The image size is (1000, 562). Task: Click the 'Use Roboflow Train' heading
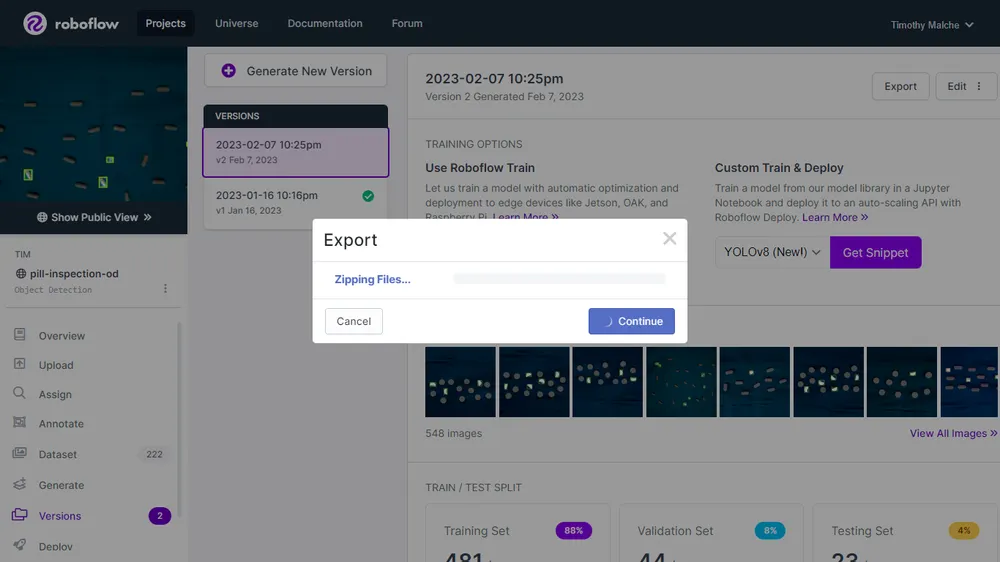coord(480,168)
